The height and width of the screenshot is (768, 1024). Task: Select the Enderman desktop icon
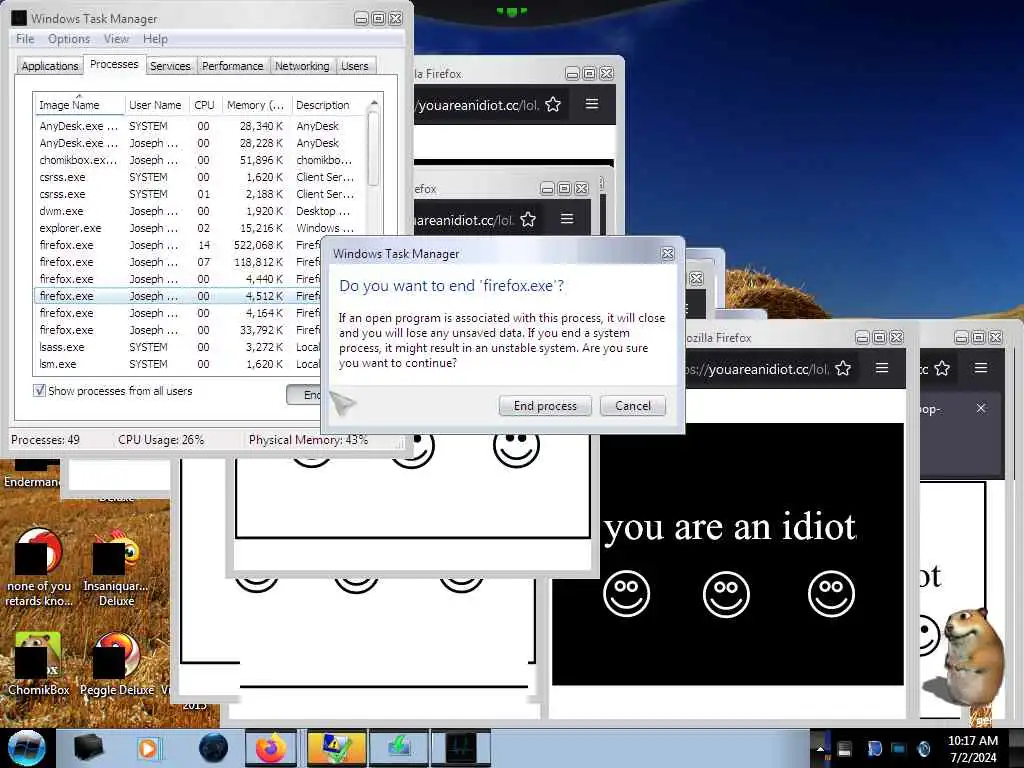31,474
